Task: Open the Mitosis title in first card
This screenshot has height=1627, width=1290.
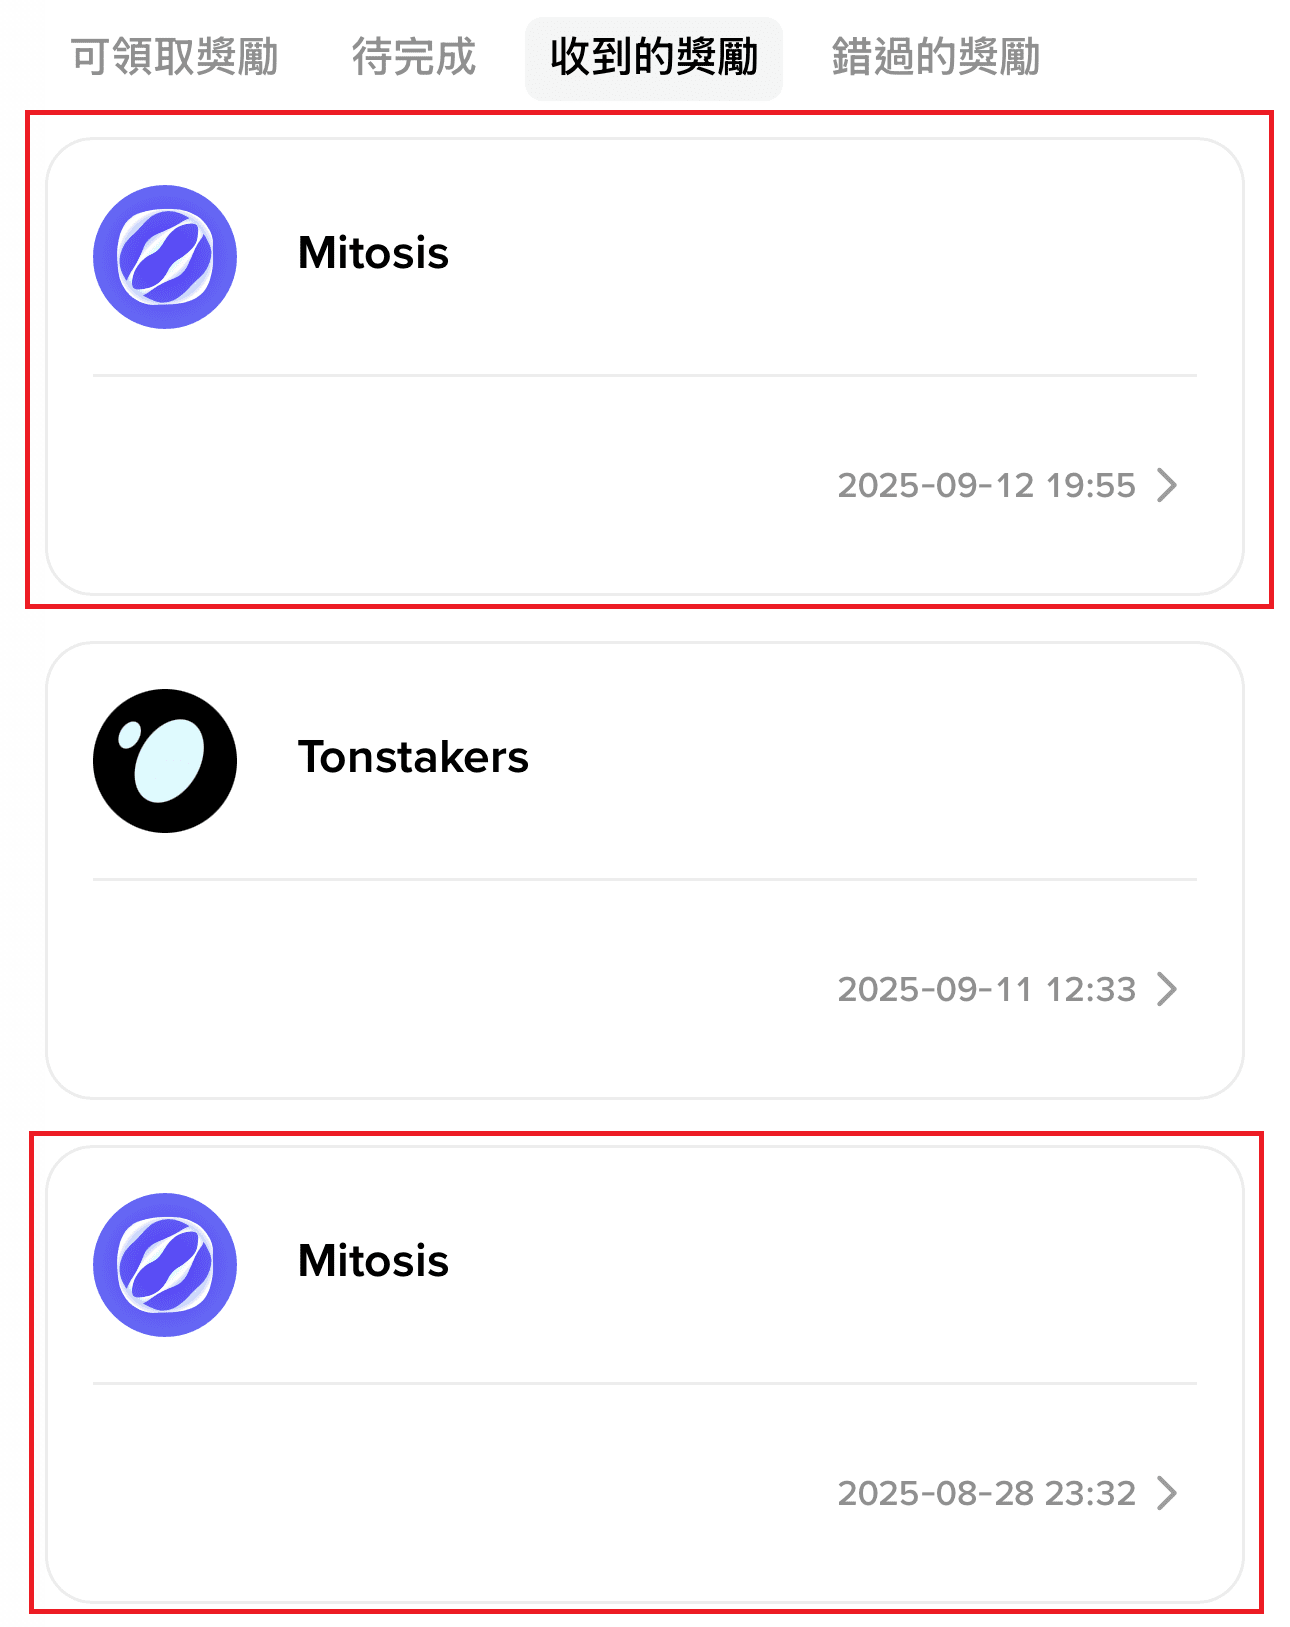Action: pyautogui.click(x=373, y=253)
